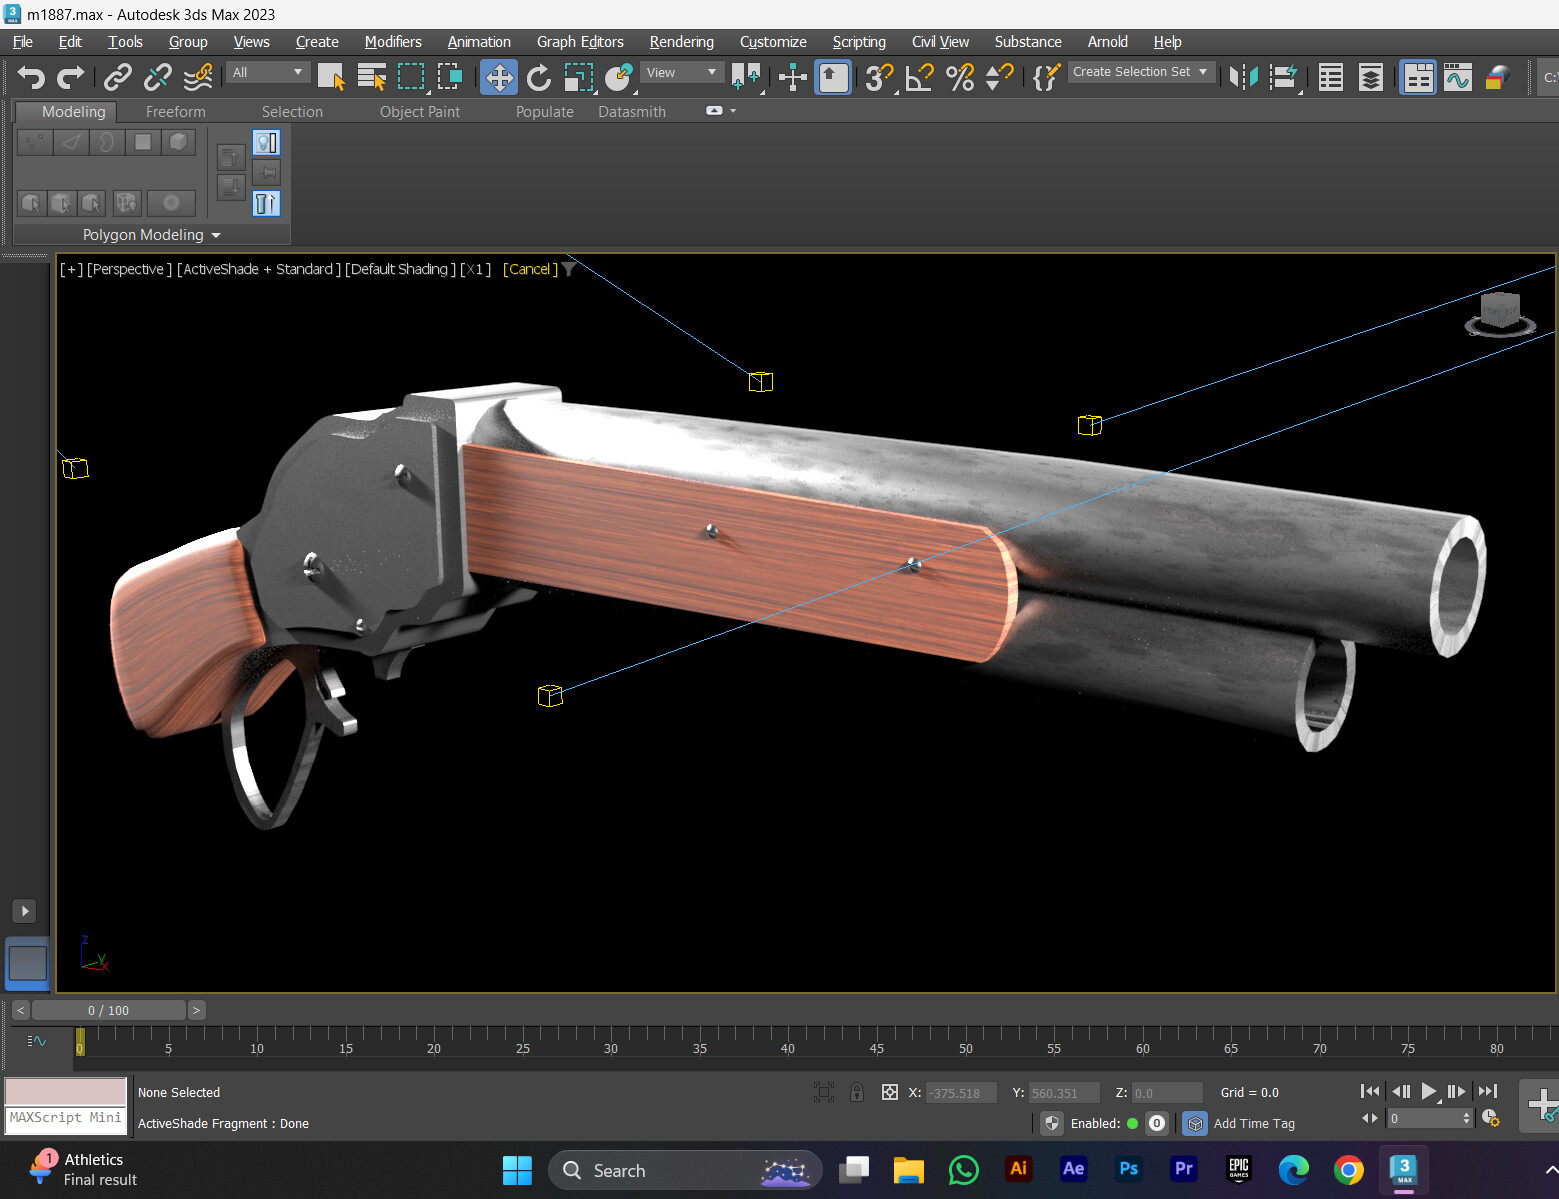Toggle the selection lock in the status bar

point(857,1092)
